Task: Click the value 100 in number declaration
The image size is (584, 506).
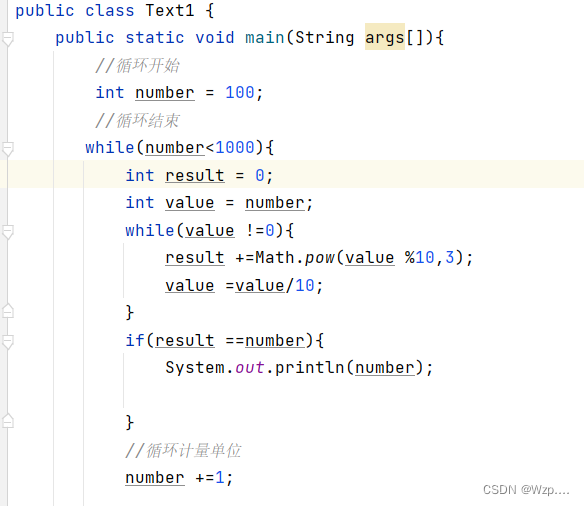Action: (240, 92)
